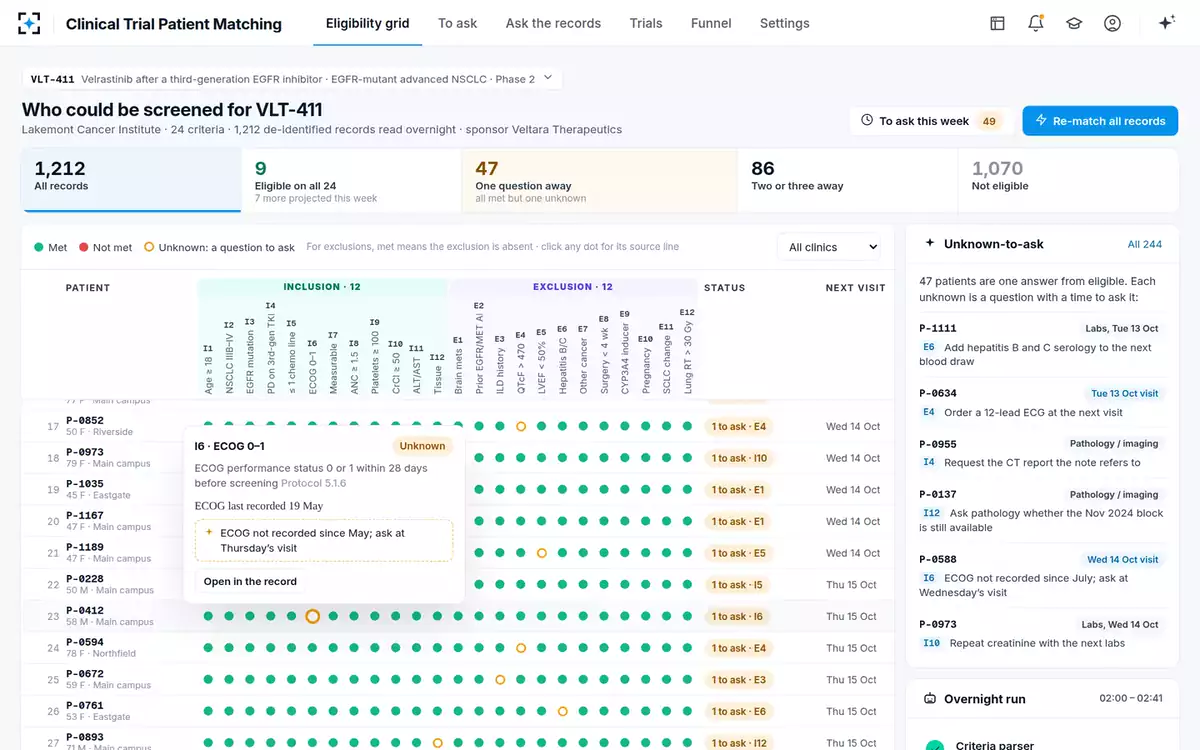Screen dimensions: 1200x750
Task: Open the sparkle AI assistant icon
Action: [1166, 23]
